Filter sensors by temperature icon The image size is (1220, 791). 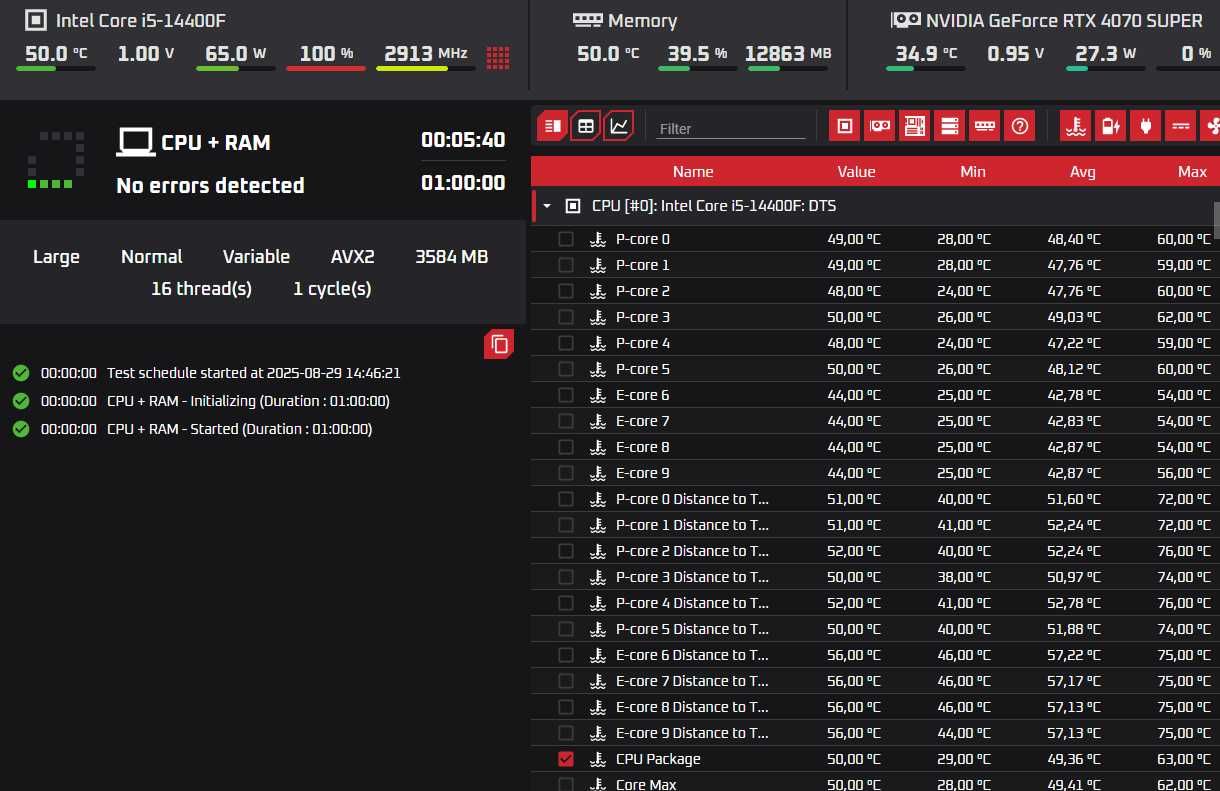pos(1075,126)
